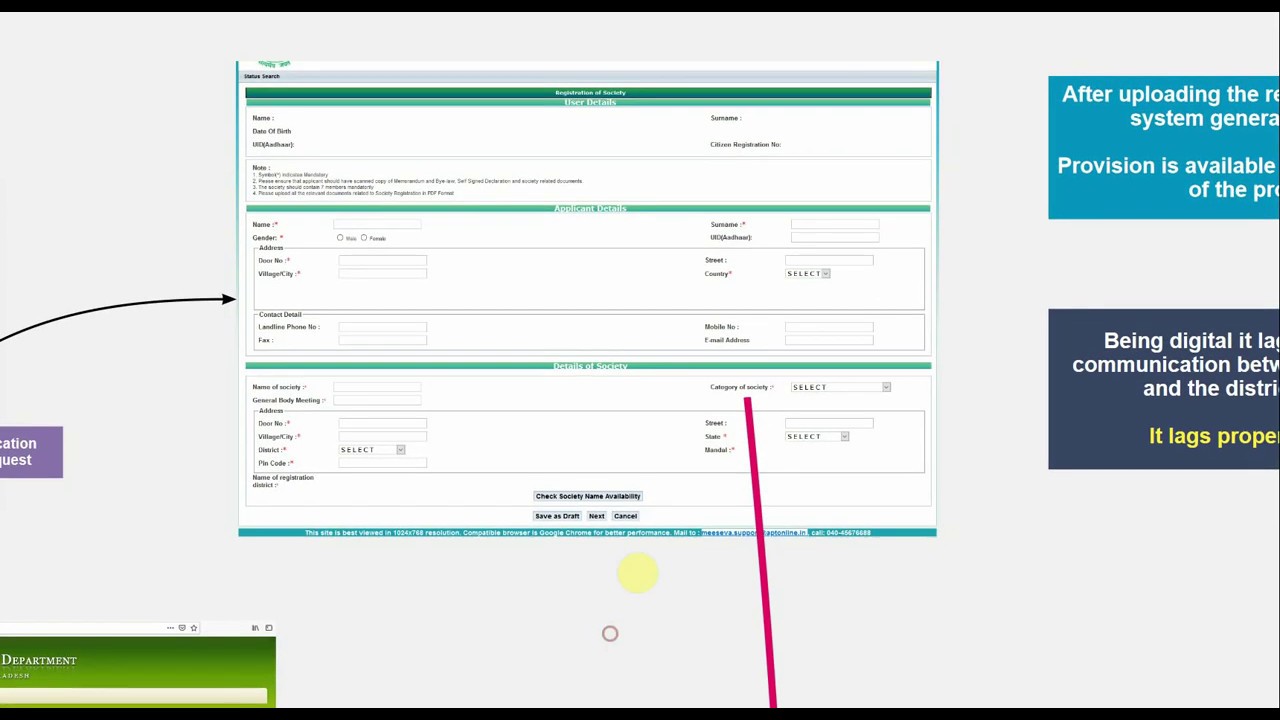Image resolution: width=1280 pixels, height=720 pixels.
Task: Open the browser library icon
Action: click(255, 628)
